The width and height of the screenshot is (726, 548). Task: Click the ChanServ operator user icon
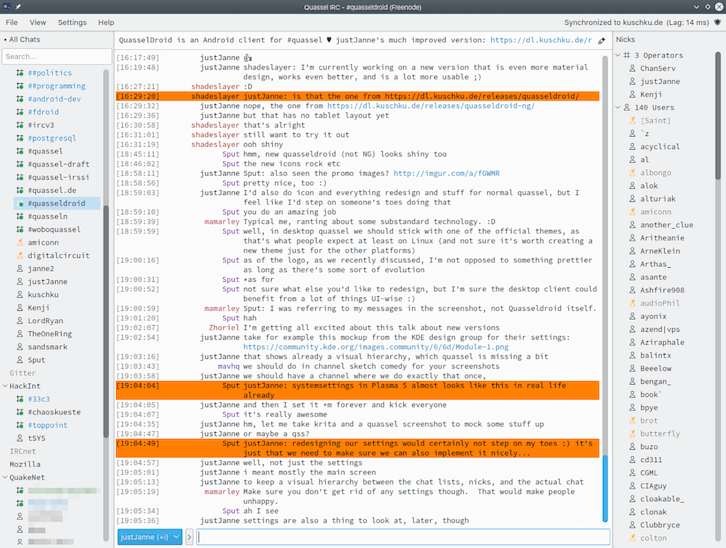coord(632,68)
